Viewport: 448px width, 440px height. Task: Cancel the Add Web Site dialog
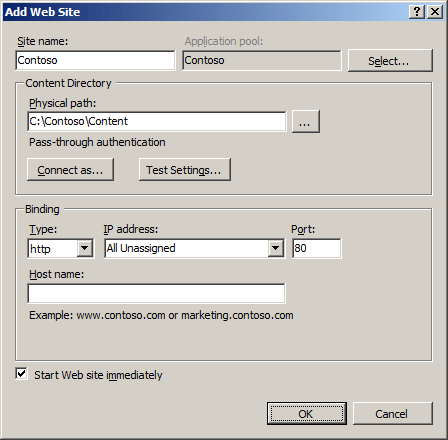[393, 414]
